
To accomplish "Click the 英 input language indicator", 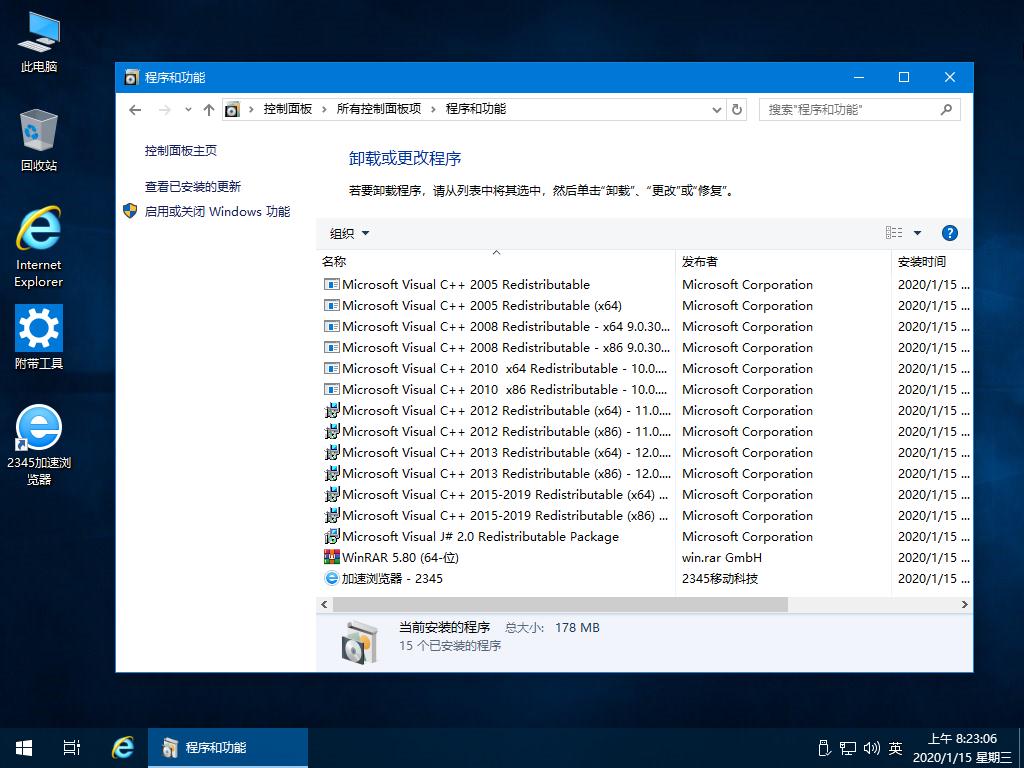I will click(895, 748).
